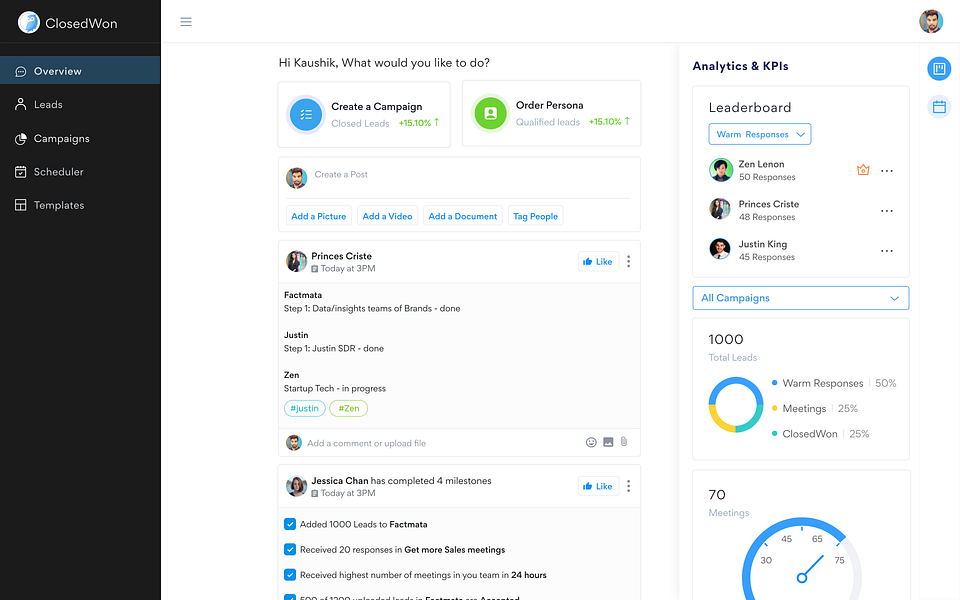Image resolution: width=960 pixels, height=600 pixels.
Task: Click the Order Persona green icon
Action: [x=490, y=113]
